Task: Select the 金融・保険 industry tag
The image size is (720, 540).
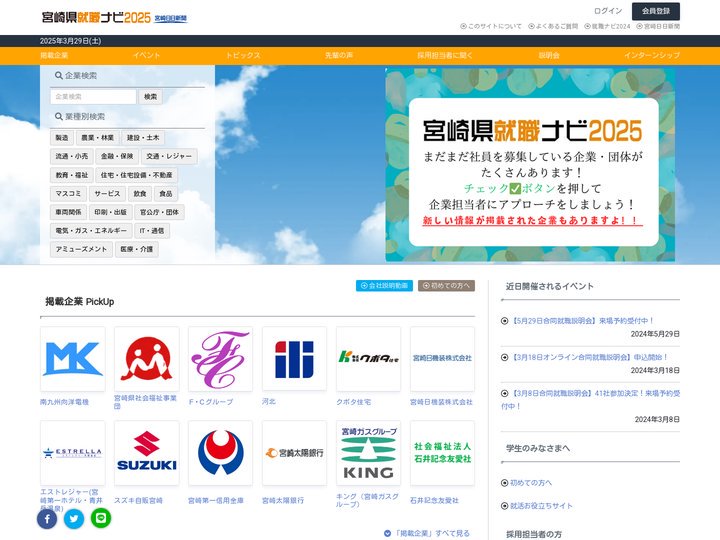Action: [117, 157]
